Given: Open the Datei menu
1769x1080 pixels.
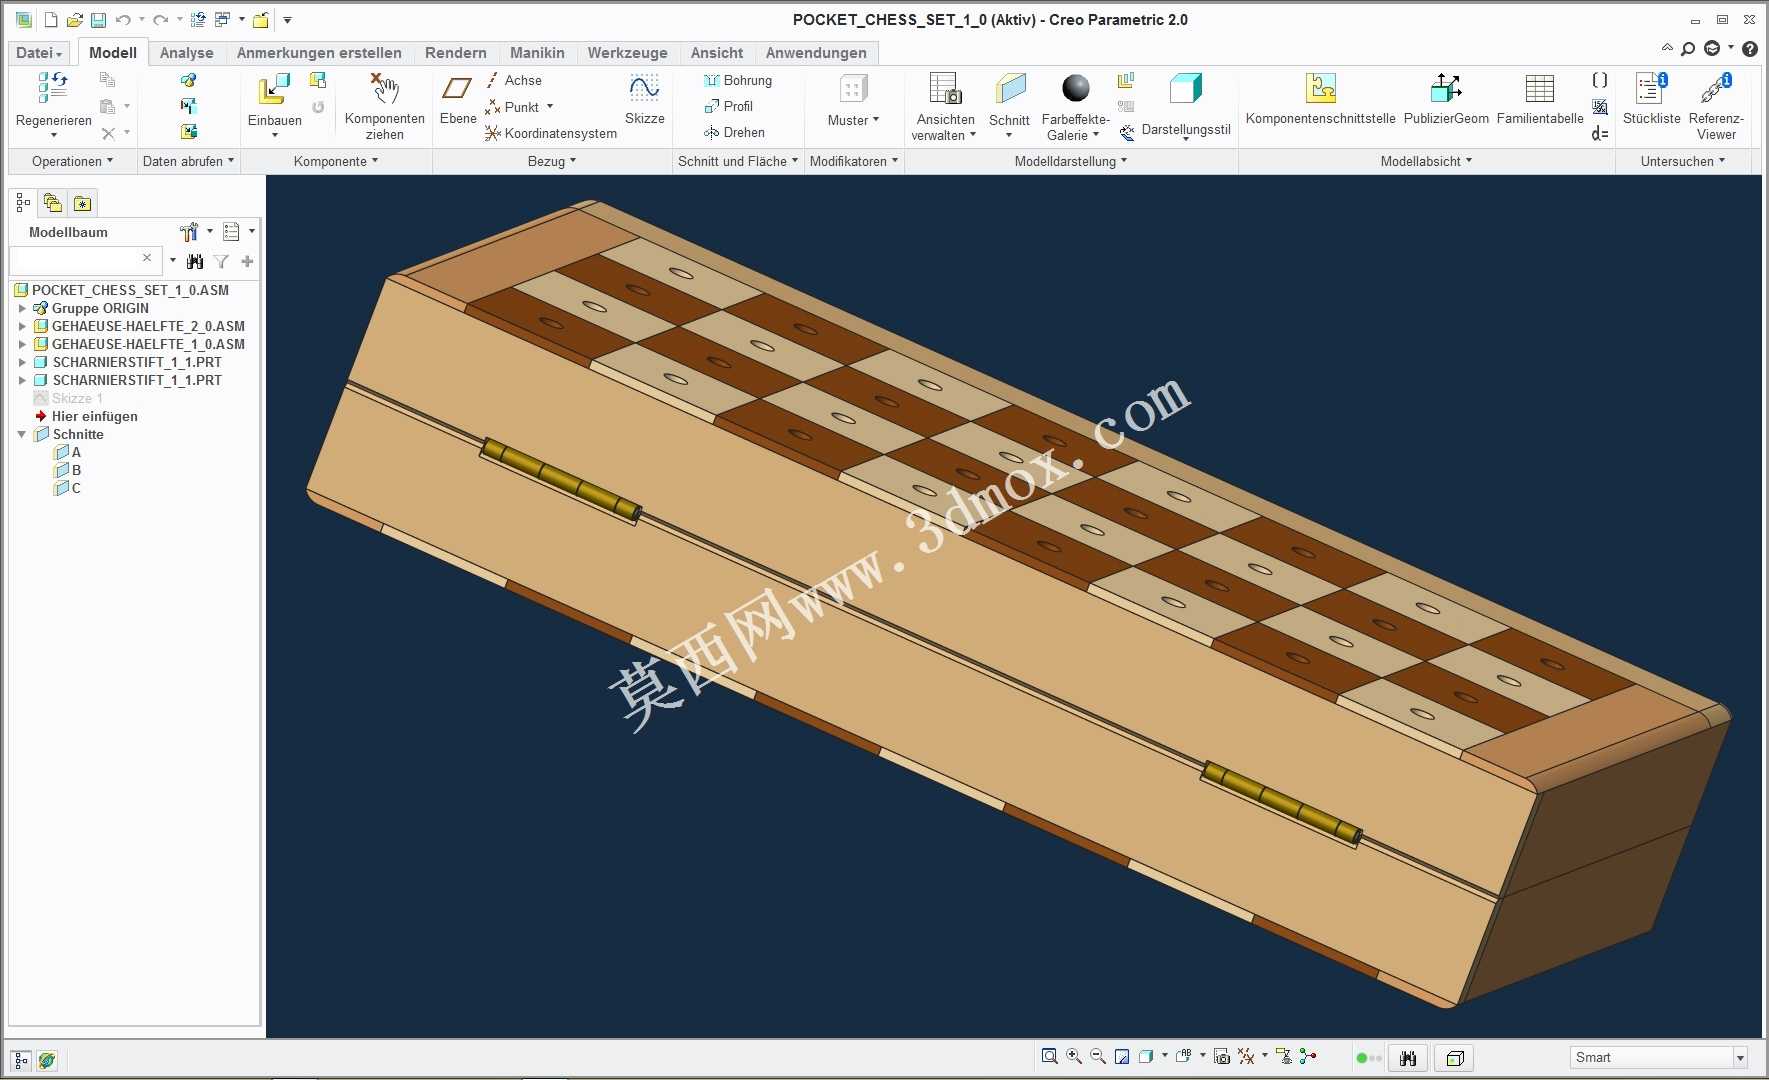Looking at the screenshot, I should click(x=39, y=53).
